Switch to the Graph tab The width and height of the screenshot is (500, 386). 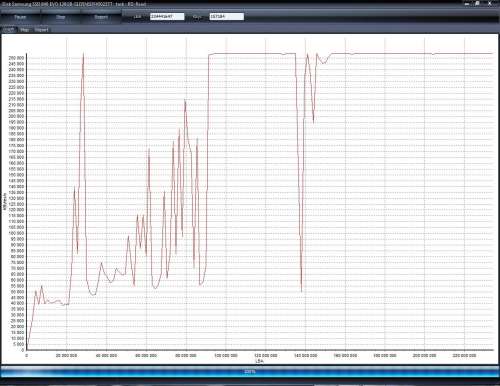coord(9,30)
